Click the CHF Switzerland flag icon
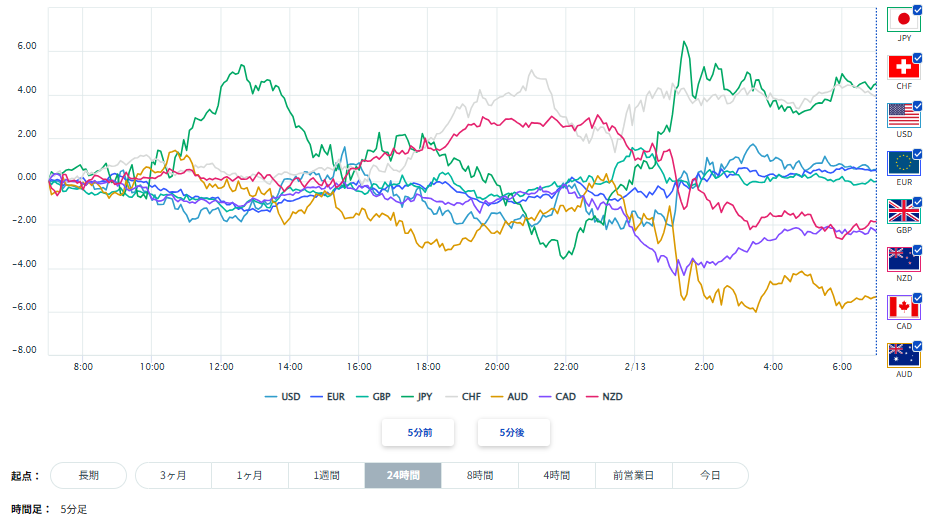This screenshot has width=934, height=529. pos(903,67)
